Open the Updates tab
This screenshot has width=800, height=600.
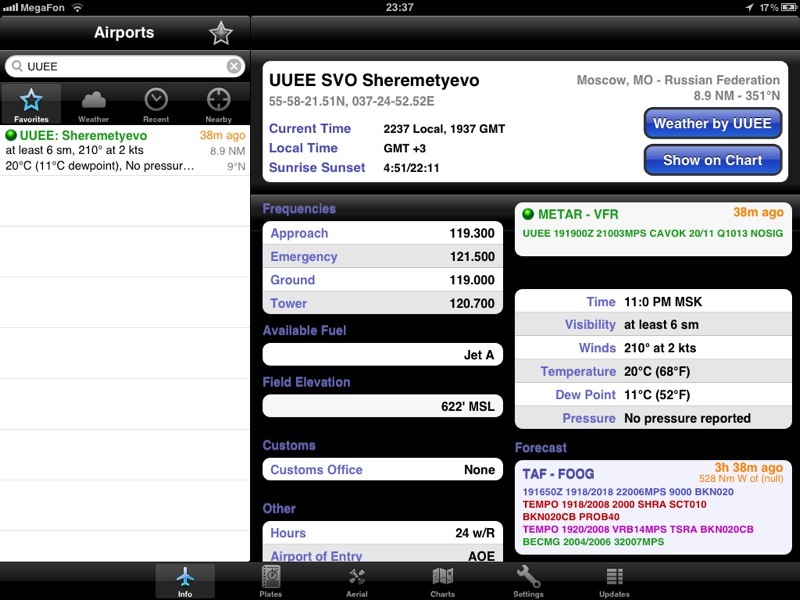tap(614, 581)
